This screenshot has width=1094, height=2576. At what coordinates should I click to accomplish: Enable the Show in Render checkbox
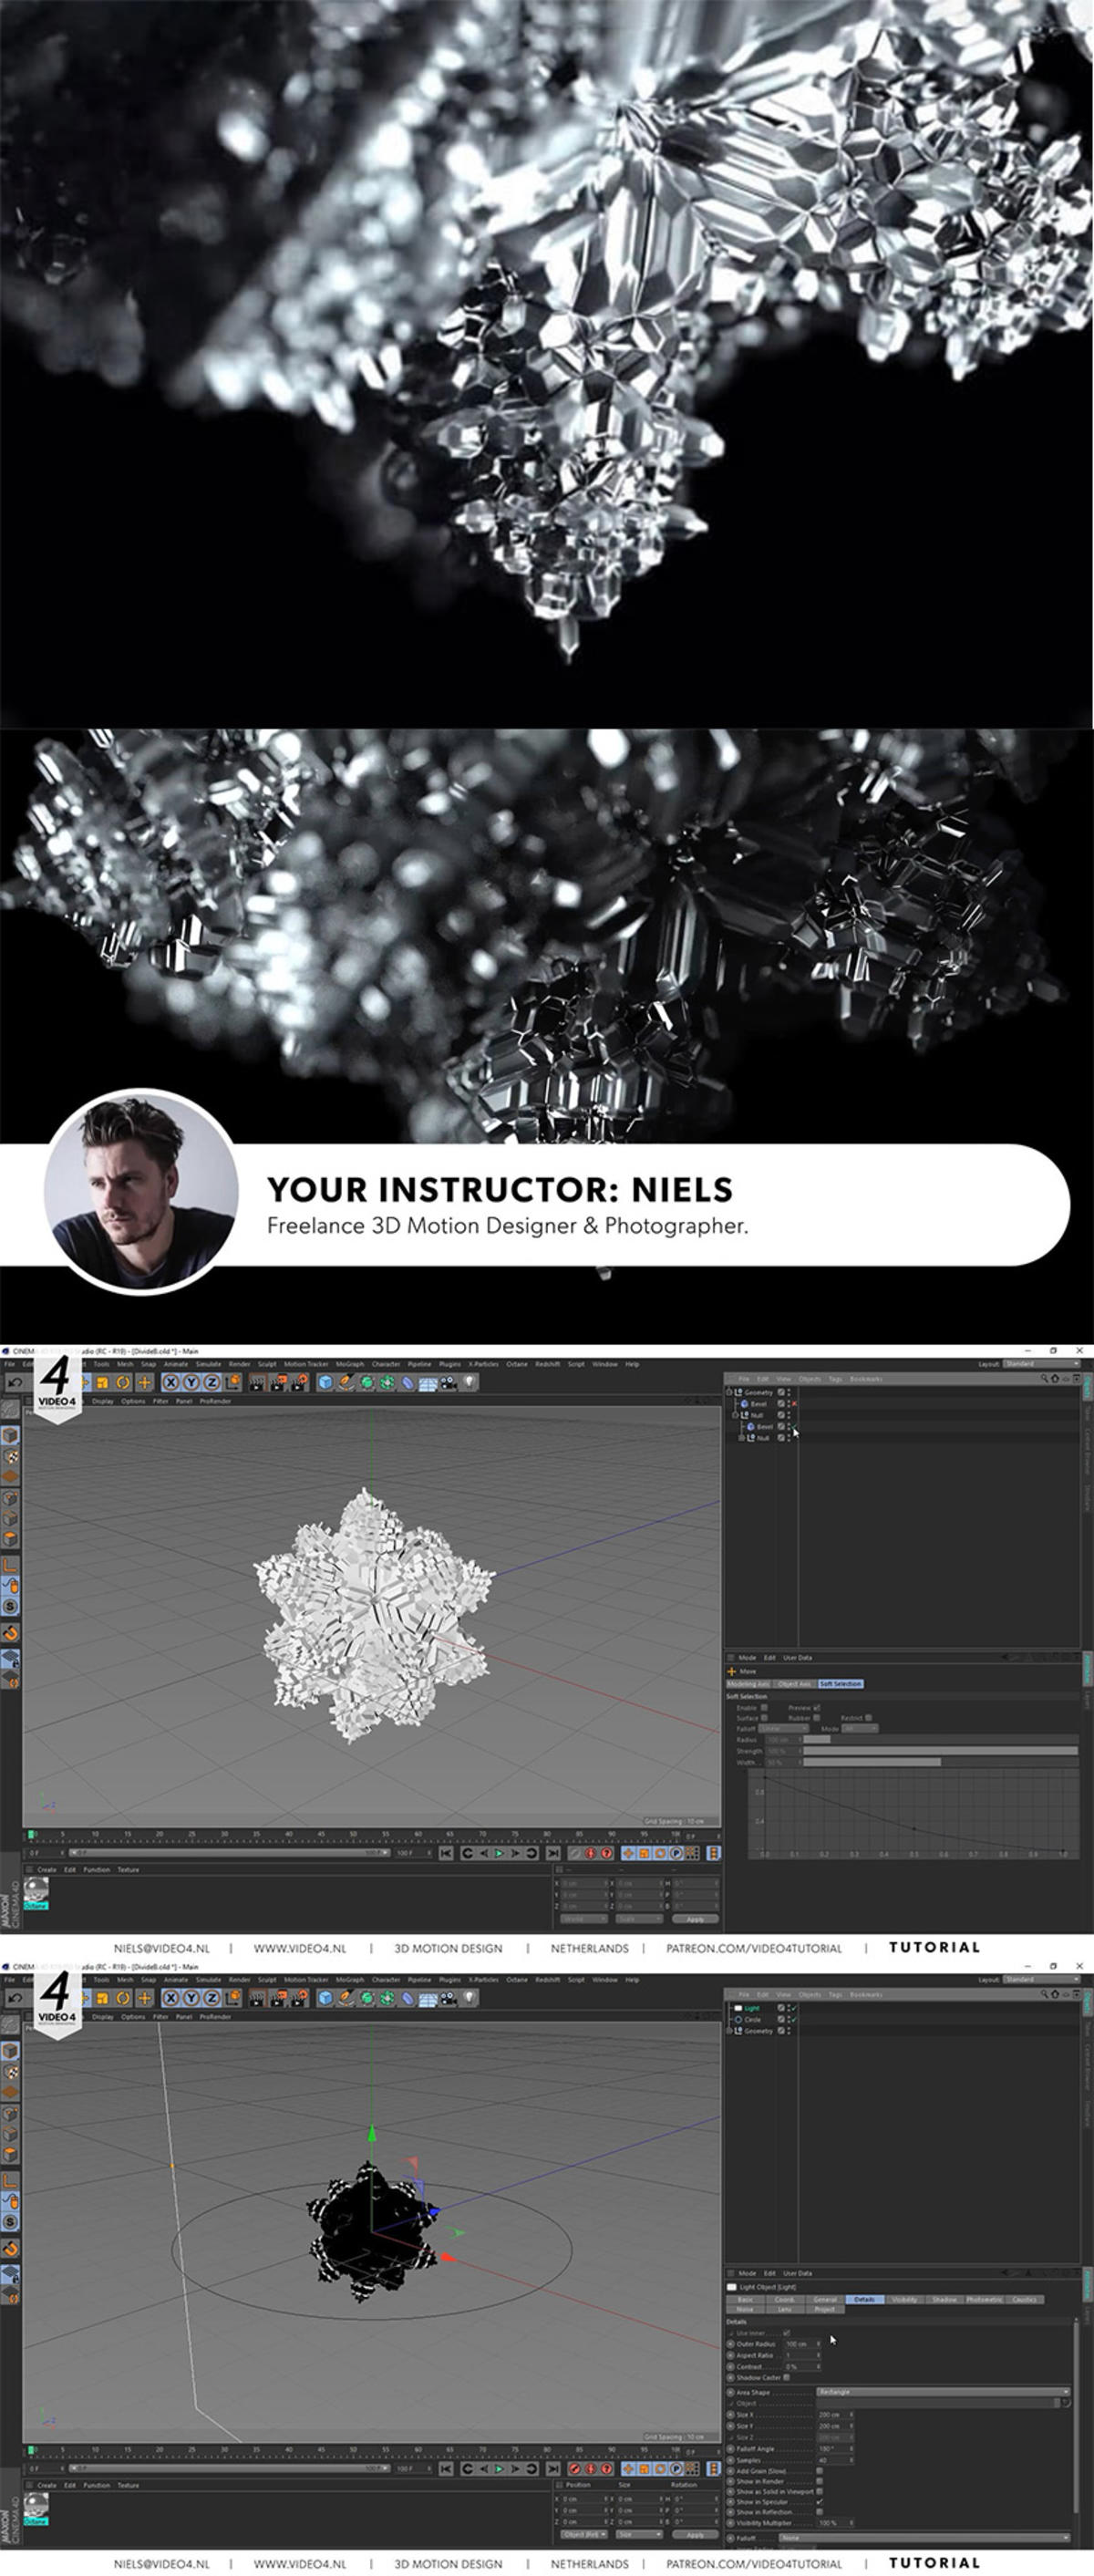(820, 2482)
